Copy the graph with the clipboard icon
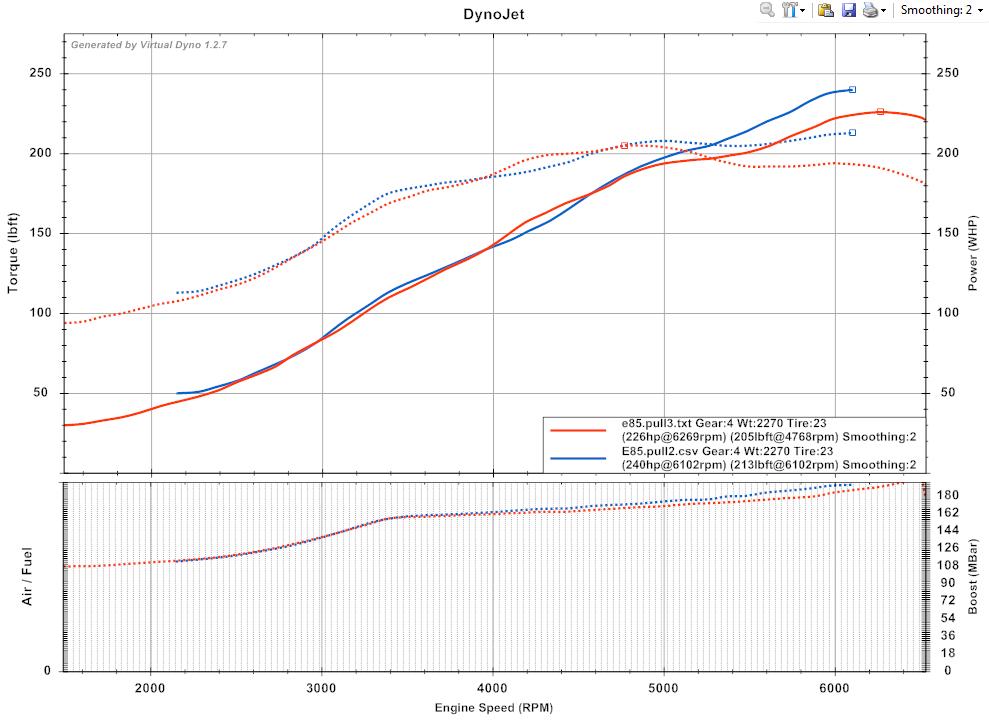The height and width of the screenshot is (723, 989). [x=826, y=10]
